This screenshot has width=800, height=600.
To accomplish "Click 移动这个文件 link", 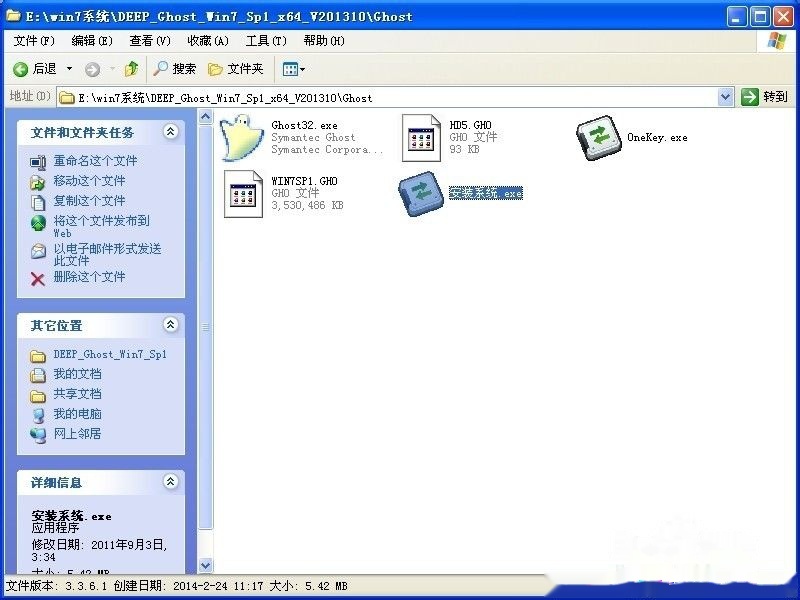I will (x=89, y=181).
